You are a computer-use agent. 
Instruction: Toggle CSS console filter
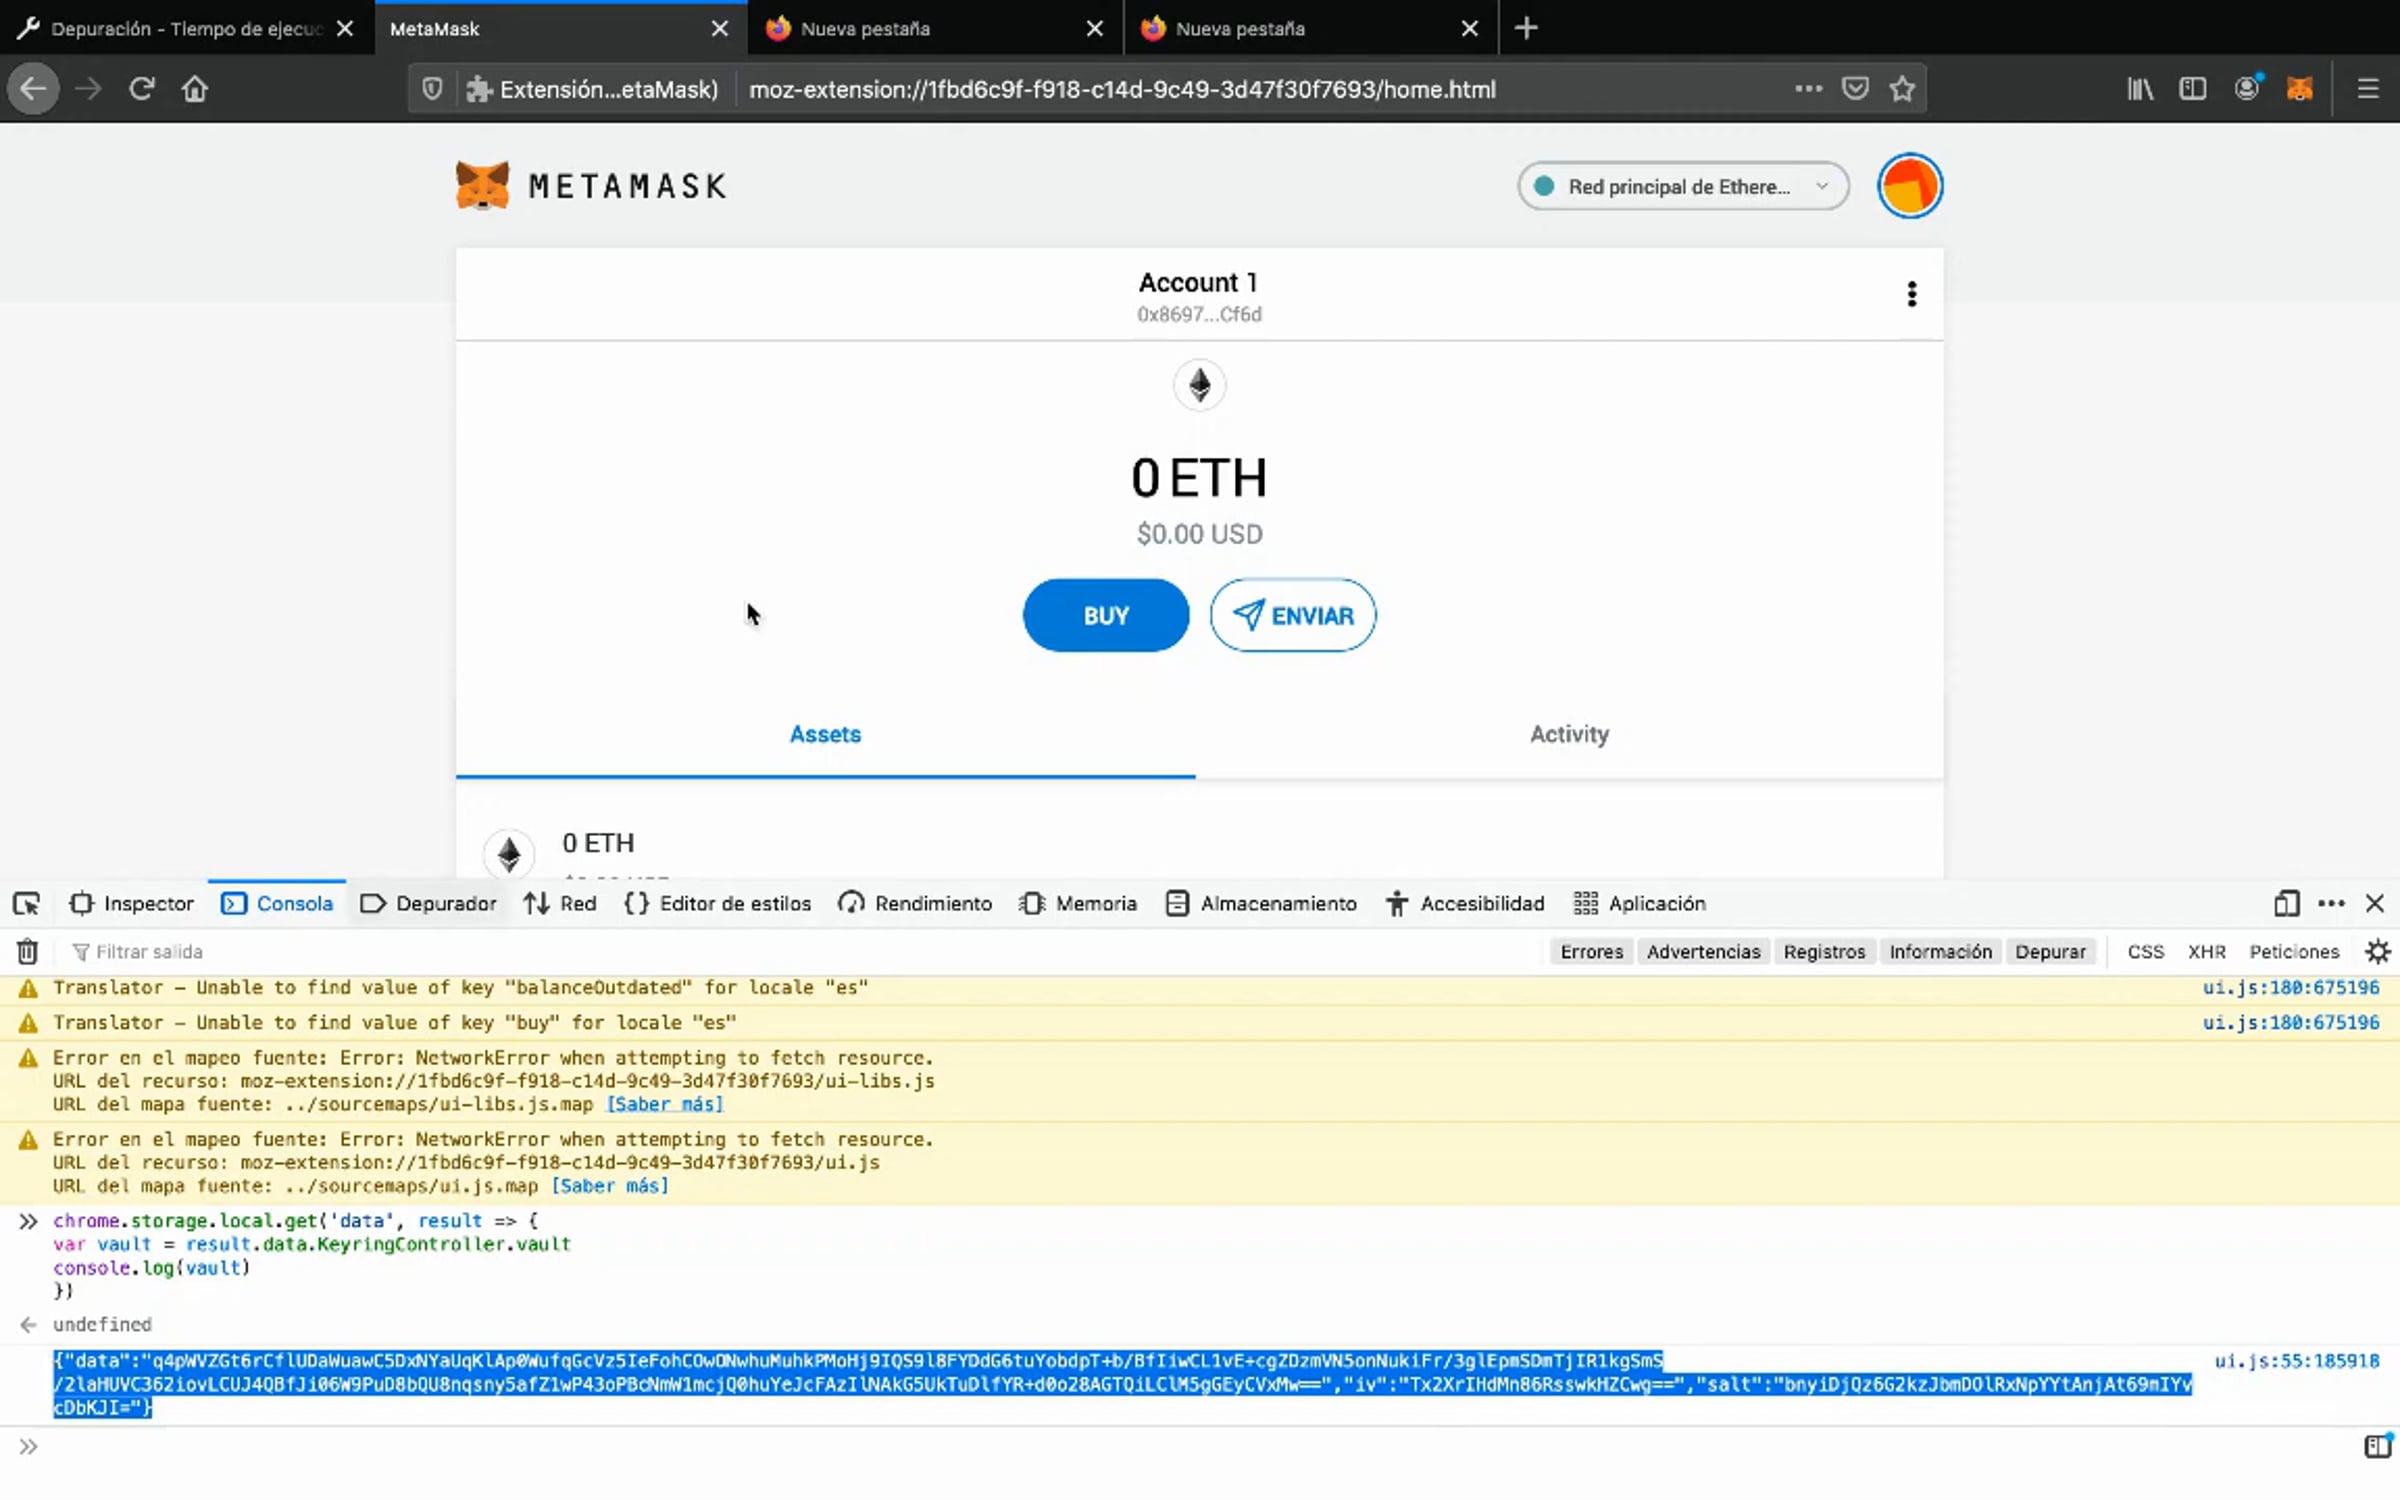click(2145, 952)
